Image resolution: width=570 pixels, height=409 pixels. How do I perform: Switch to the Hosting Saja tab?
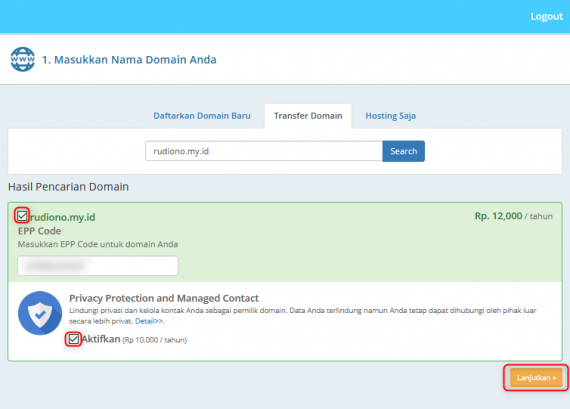(x=390, y=116)
